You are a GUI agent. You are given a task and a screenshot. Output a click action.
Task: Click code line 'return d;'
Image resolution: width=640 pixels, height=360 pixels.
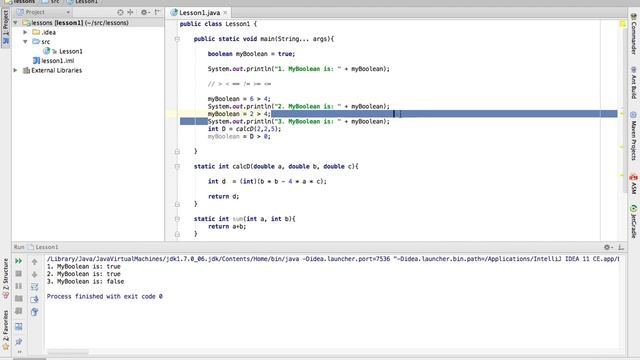coord(223,196)
